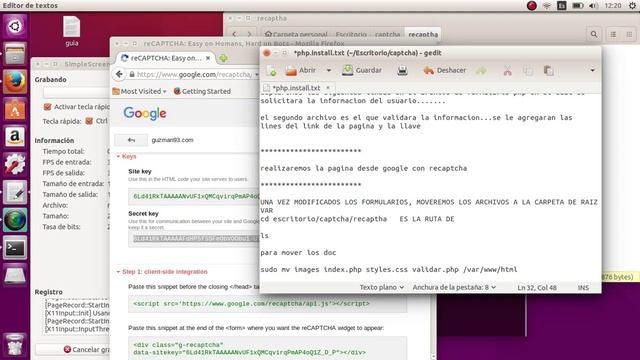
Task: Click the Firefox address bar URL
Action: 194,74
